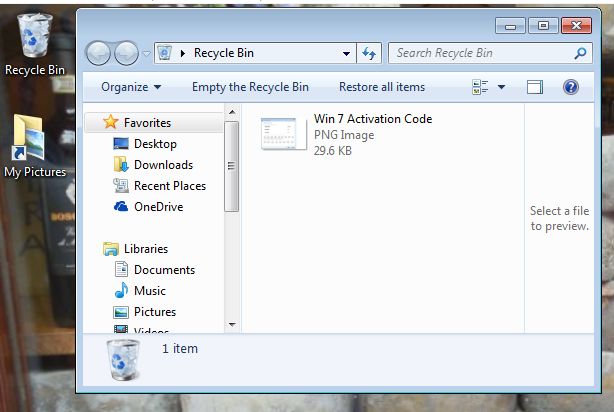The width and height of the screenshot is (614, 412).
Task: Click Empty the Recycle Bin
Action: (x=250, y=87)
